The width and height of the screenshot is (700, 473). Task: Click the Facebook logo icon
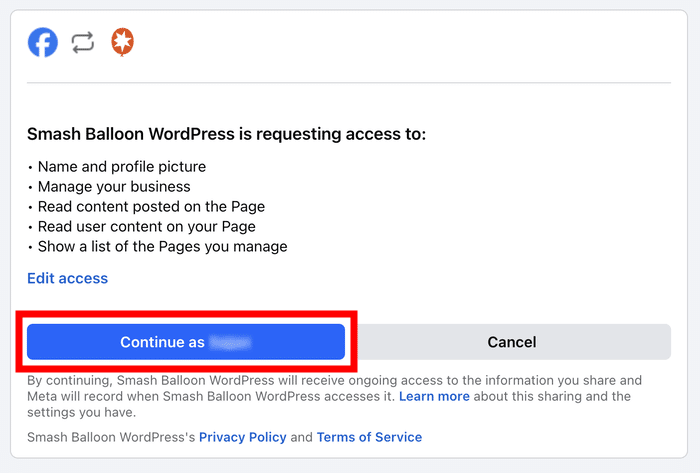43,42
